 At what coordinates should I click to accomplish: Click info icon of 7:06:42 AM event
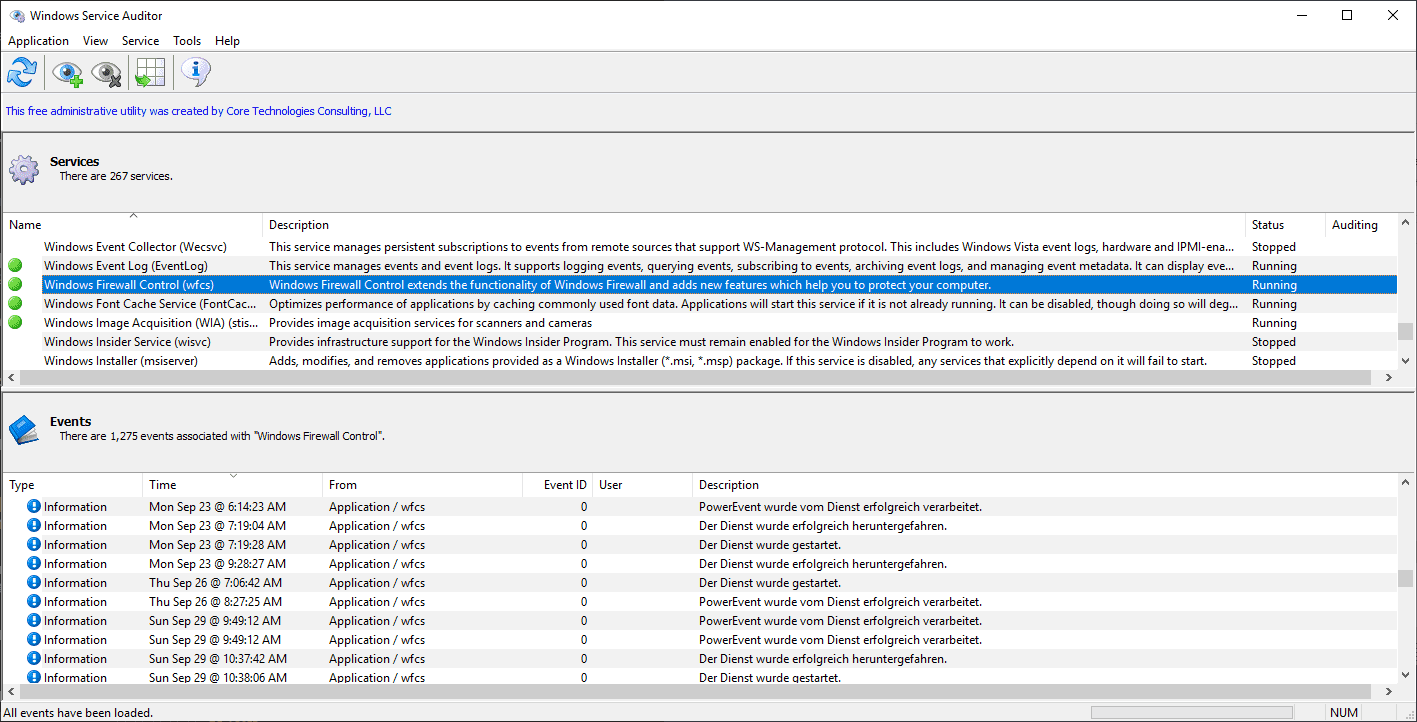coord(34,583)
